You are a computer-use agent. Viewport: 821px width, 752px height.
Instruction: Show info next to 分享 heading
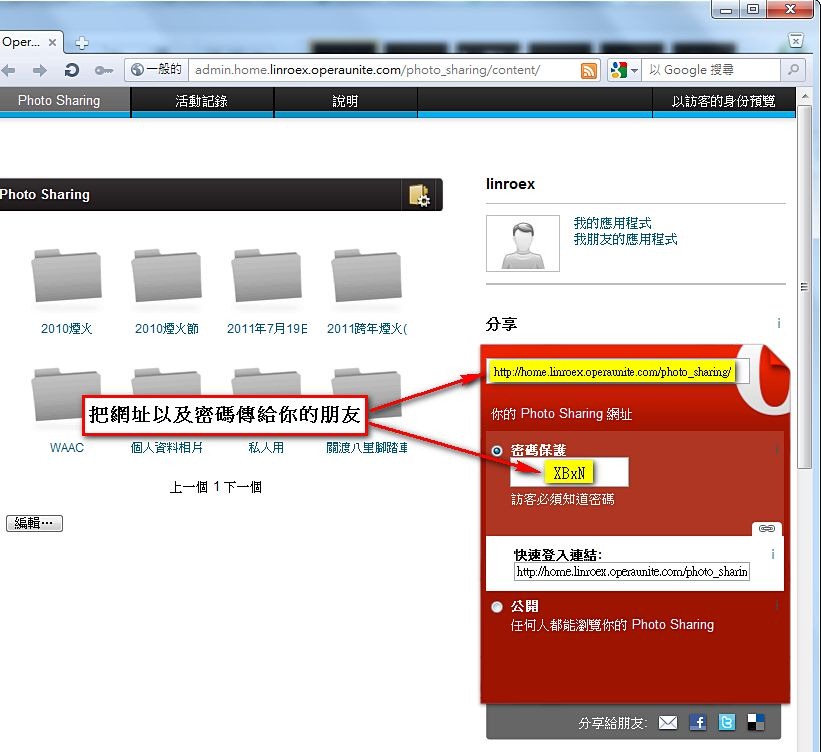779,323
